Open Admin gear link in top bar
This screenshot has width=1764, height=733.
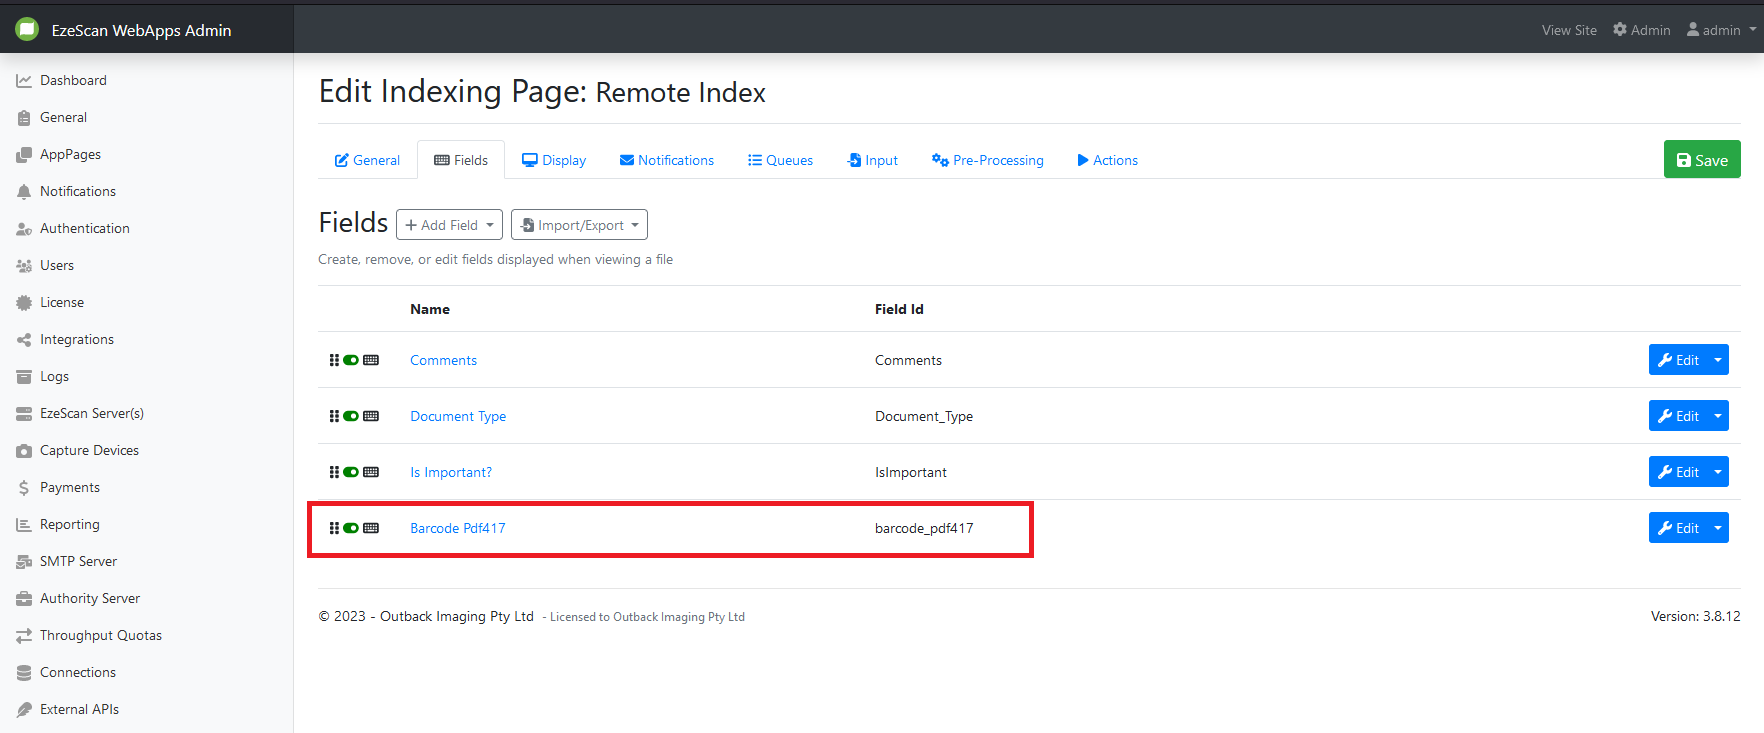pos(1641,30)
